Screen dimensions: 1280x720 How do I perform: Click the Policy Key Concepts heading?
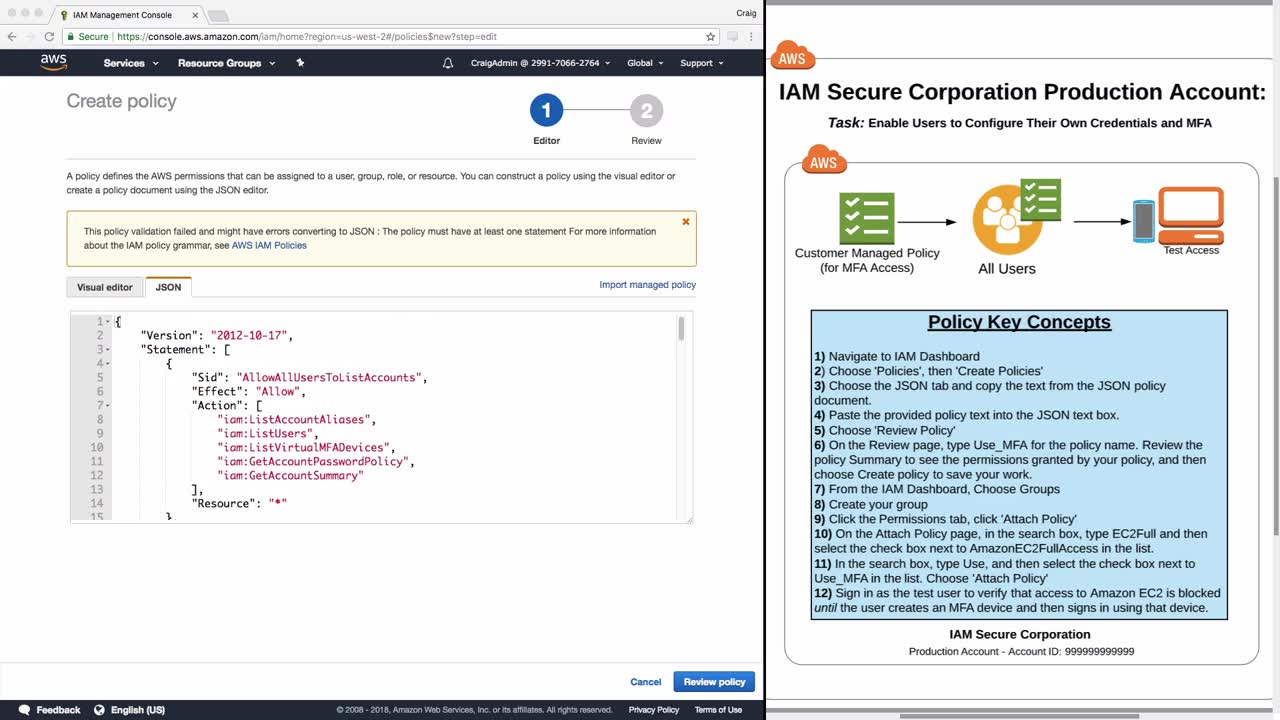(x=1019, y=322)
